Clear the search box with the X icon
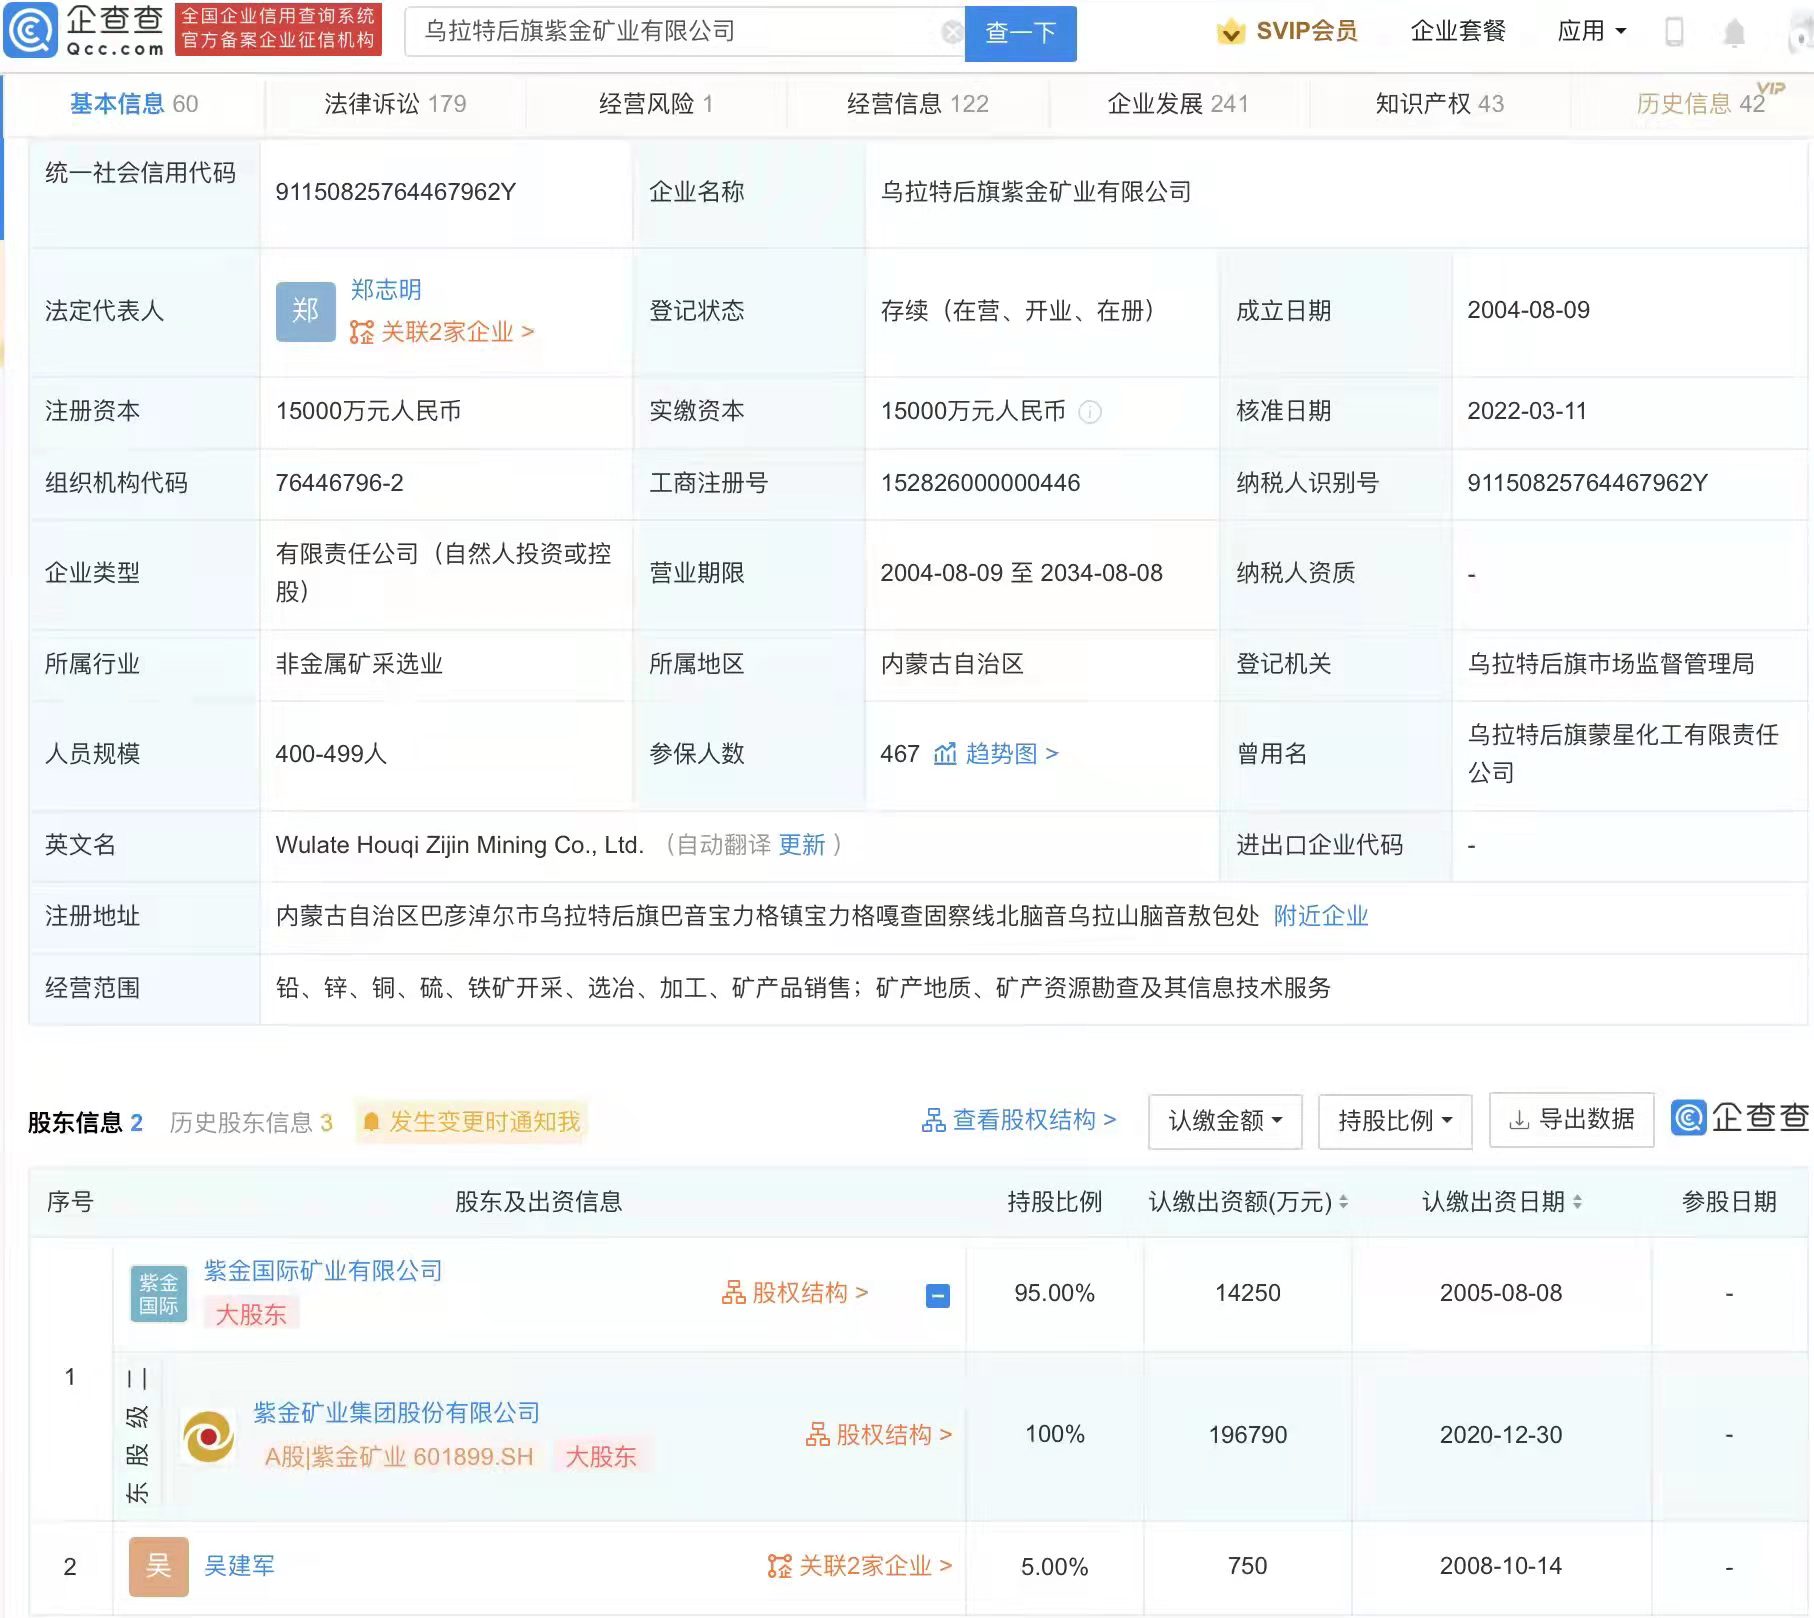Image resolution: width=1814 pixels, height=1618 pixels. click(x=952, y=32)
